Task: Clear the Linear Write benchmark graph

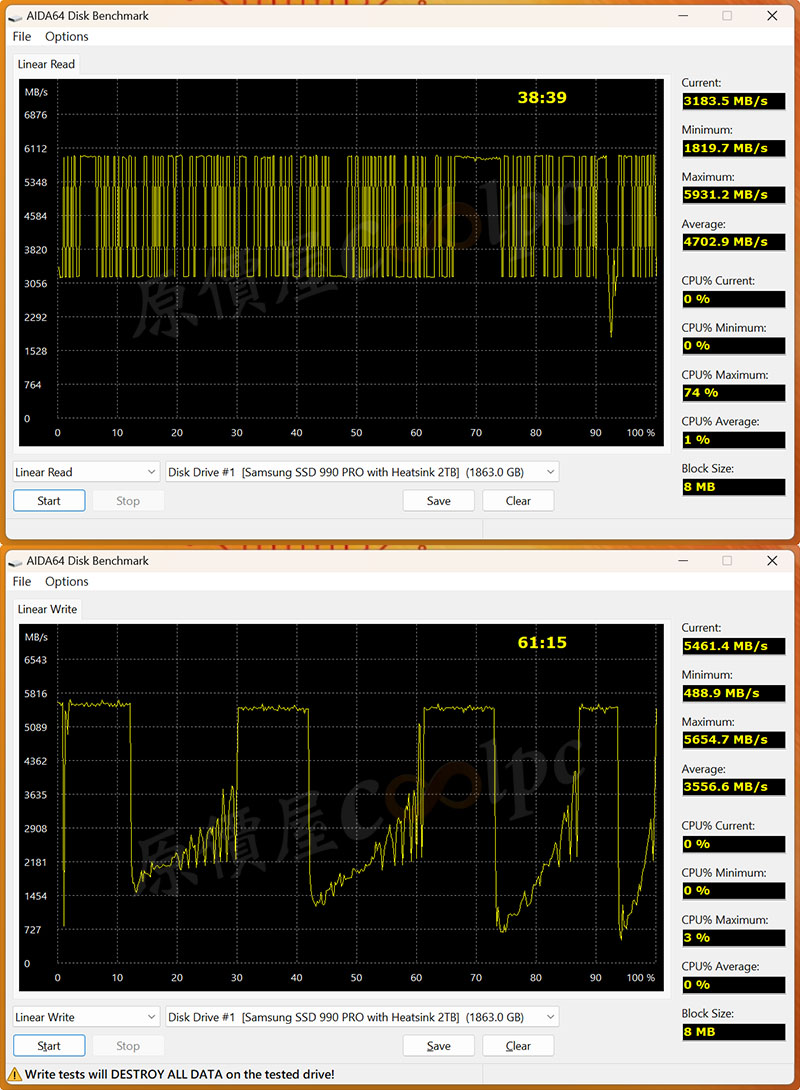Action: click(518, 1046)
